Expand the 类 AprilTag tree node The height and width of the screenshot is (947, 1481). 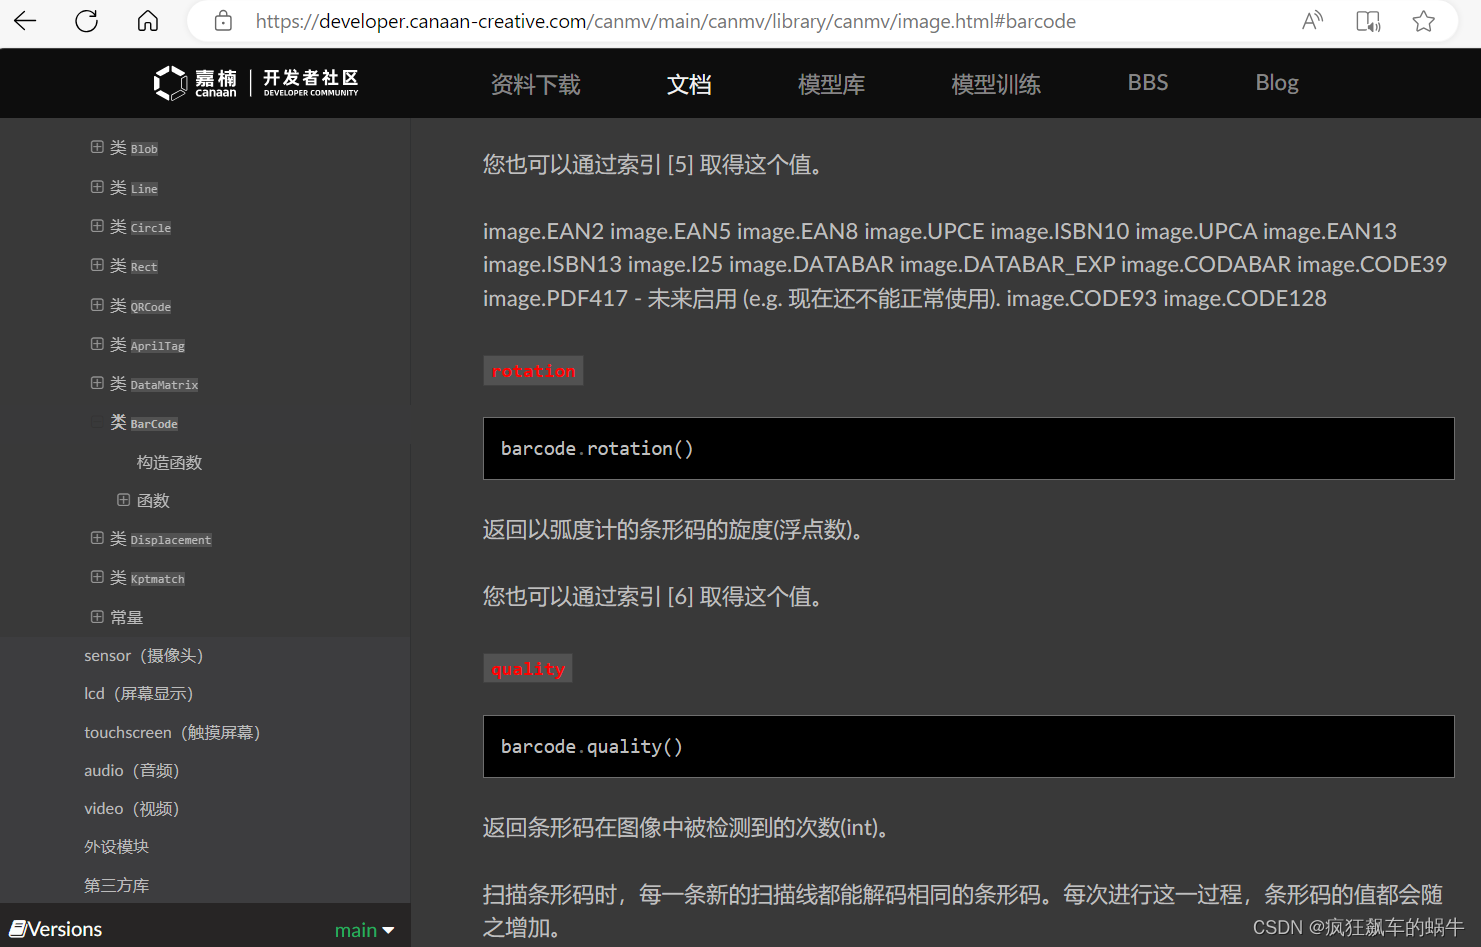(97, 344)
